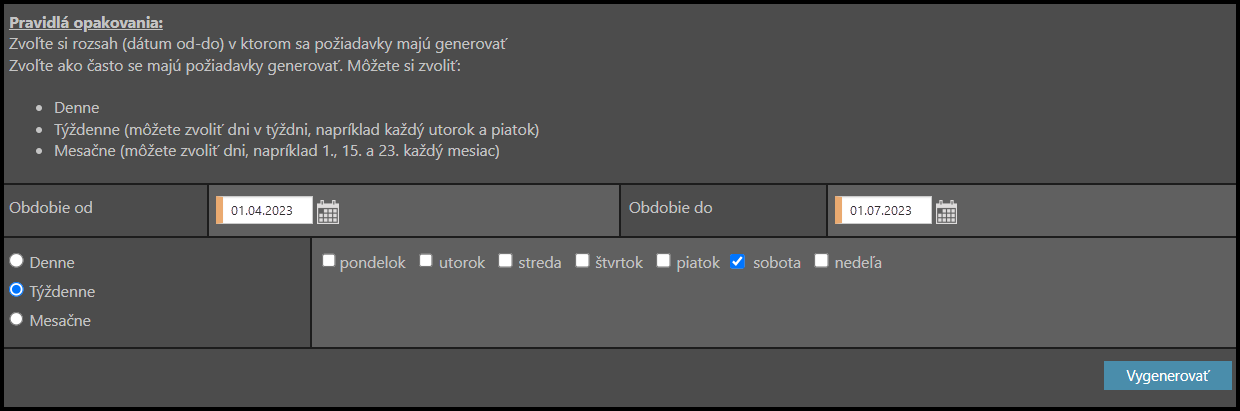The width and height of the screenshot is (1240, 411).
Task: Click the Pravidlá opakovania heading
Action: tap(85, 22)
